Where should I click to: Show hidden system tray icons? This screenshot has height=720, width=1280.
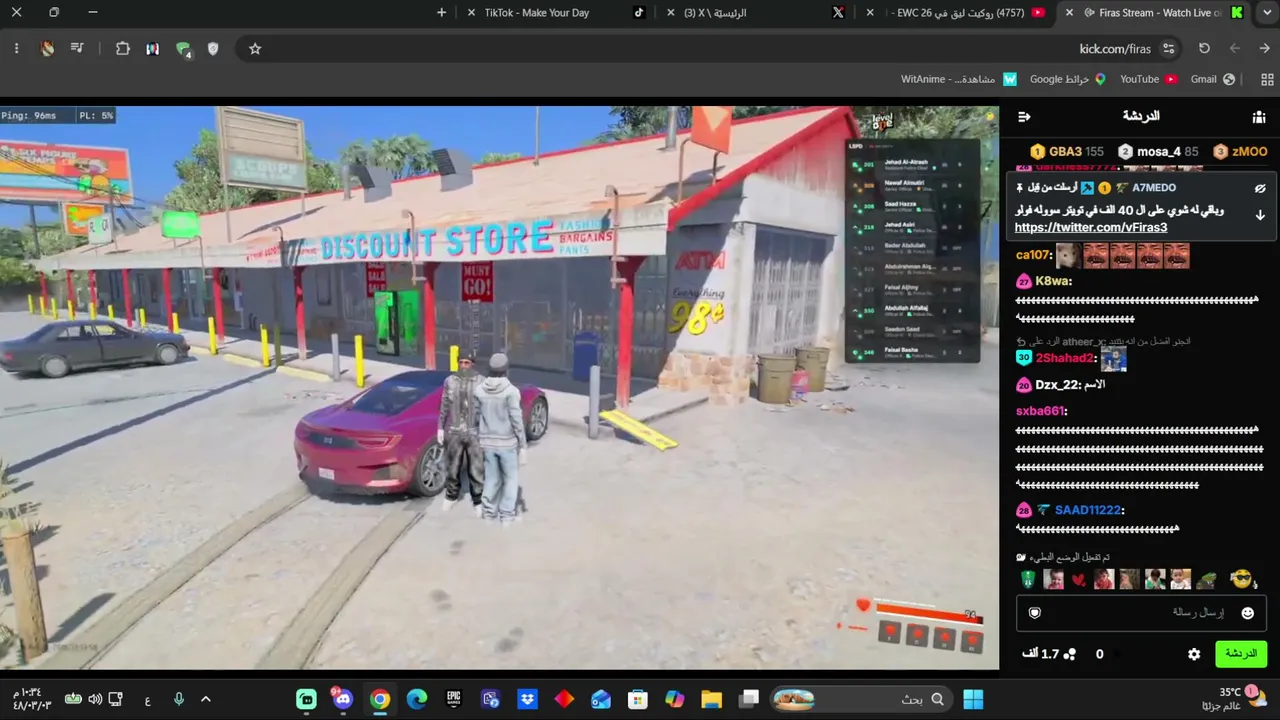coord(206,699)
